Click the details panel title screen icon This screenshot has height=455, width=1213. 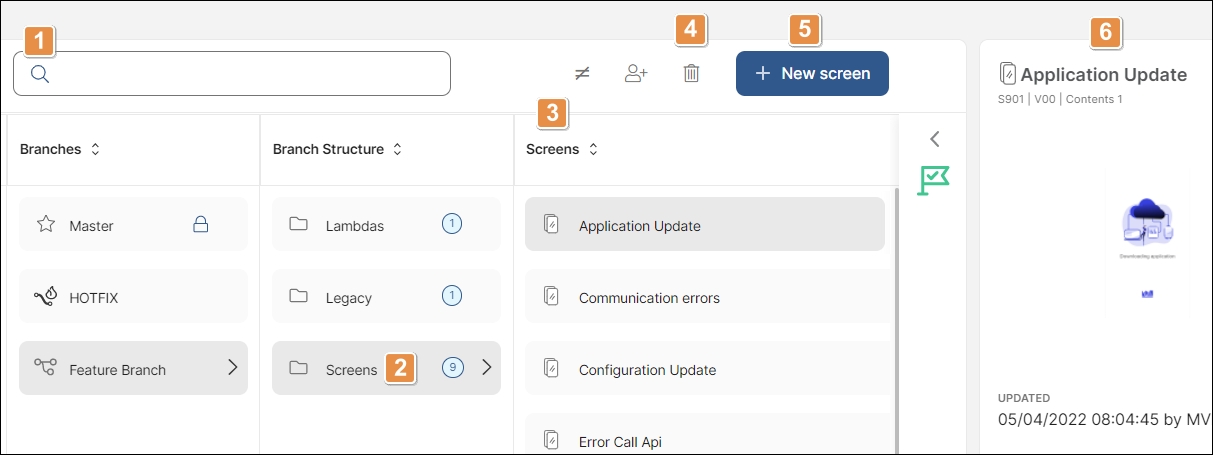1008,73
